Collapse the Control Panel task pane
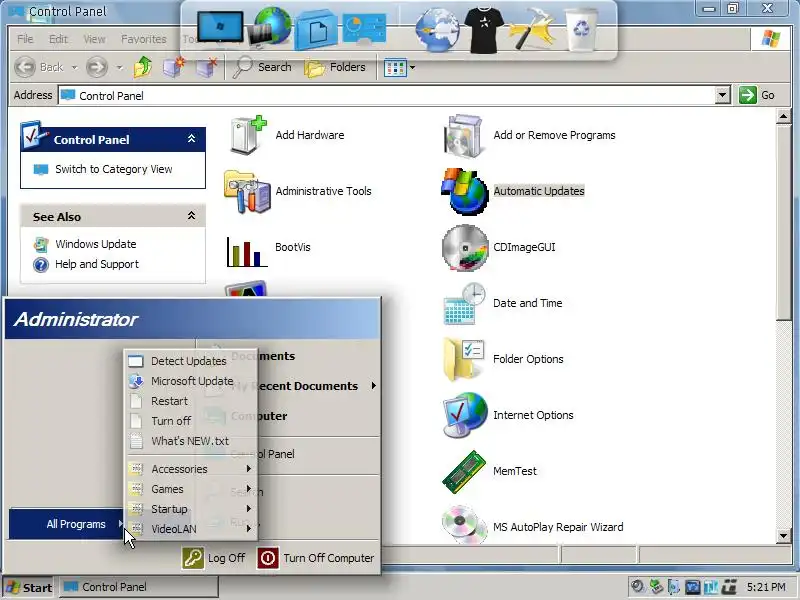Image resolution: width=800 pixels, height=600 pixels. pyautogui.click(x=191, y=139)
